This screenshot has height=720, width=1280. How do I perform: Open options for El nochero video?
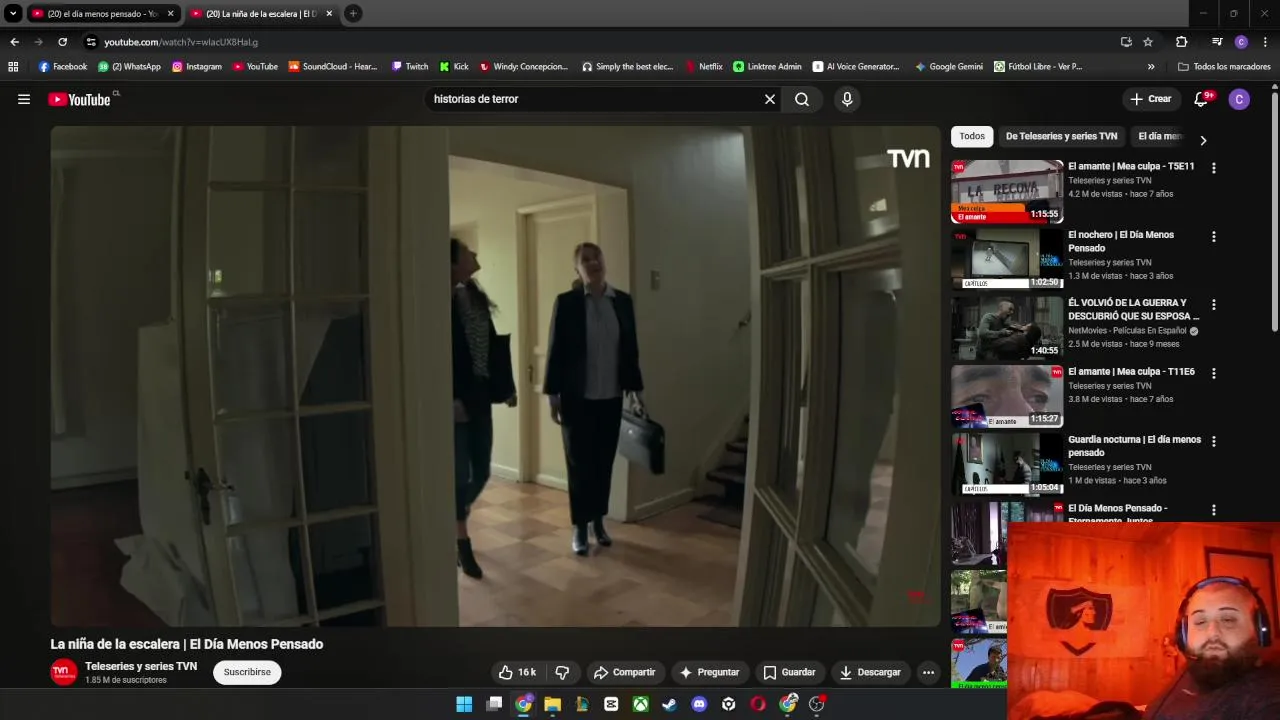click(x=1214, y=237)
